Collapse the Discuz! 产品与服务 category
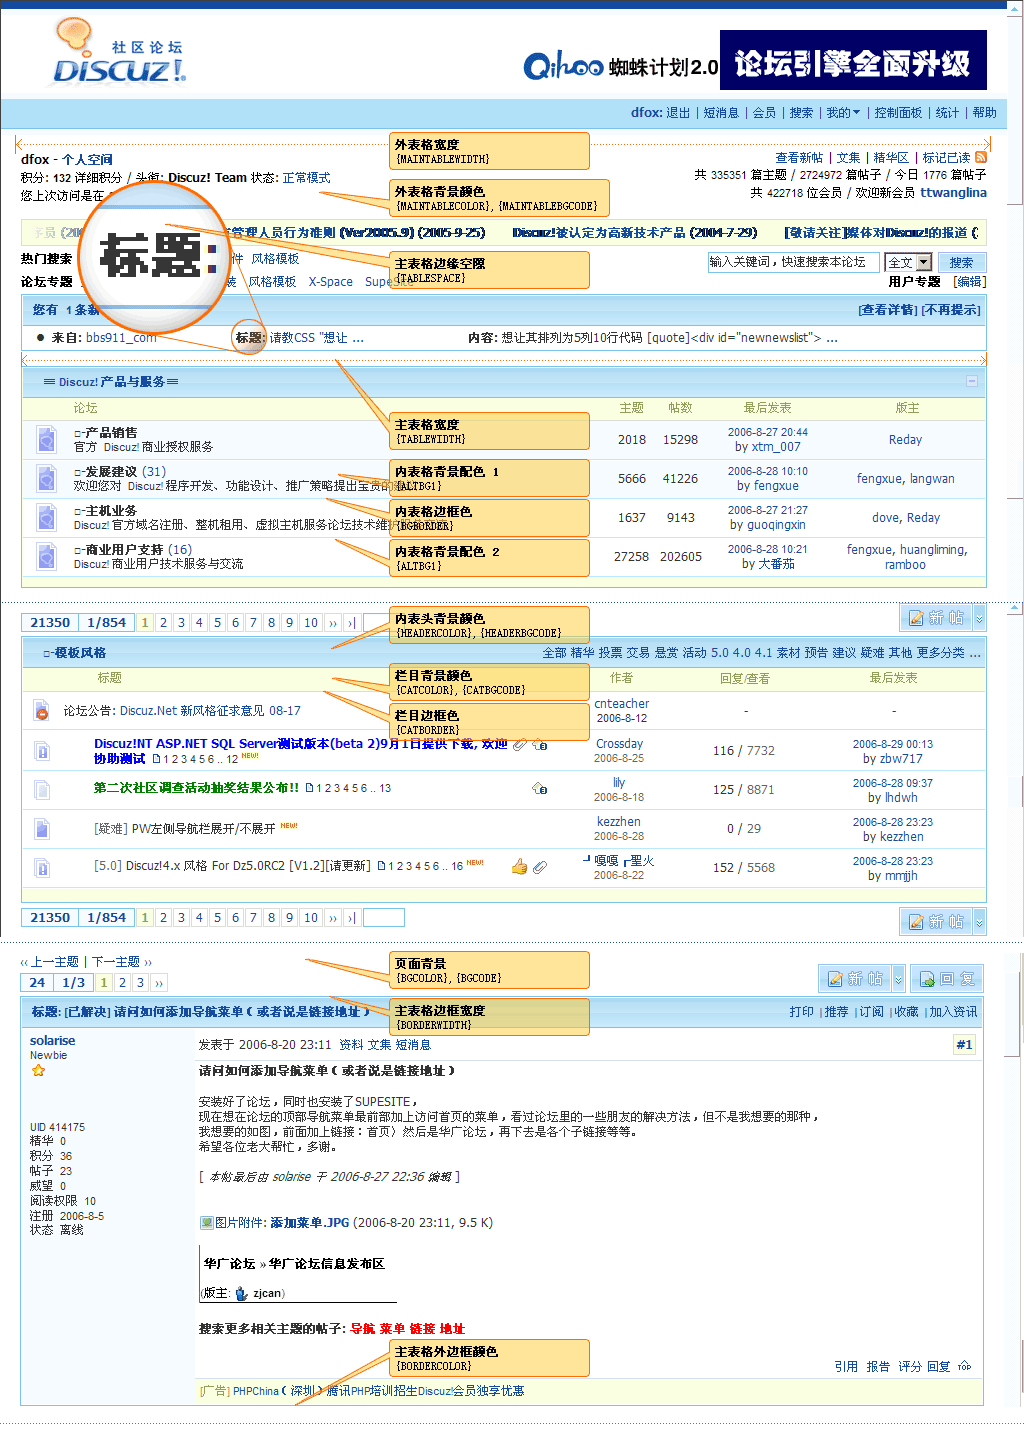The image size is (1024, 1433). pyautogui.click(x=971, y=381)
